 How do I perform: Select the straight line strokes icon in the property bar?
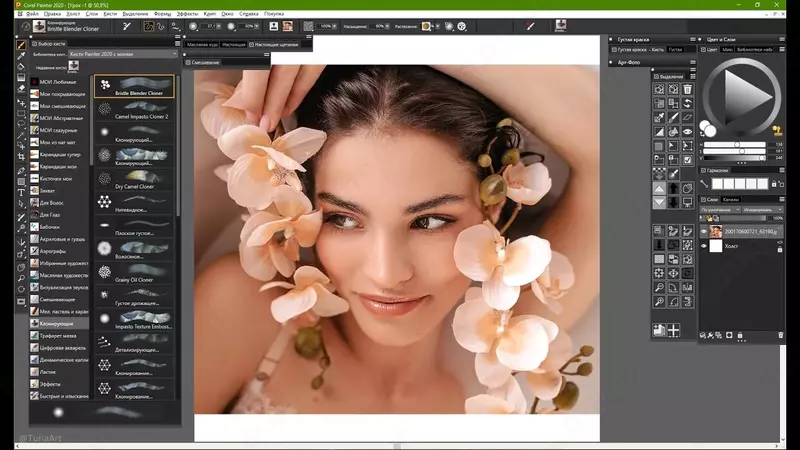[x=160, y=26]
